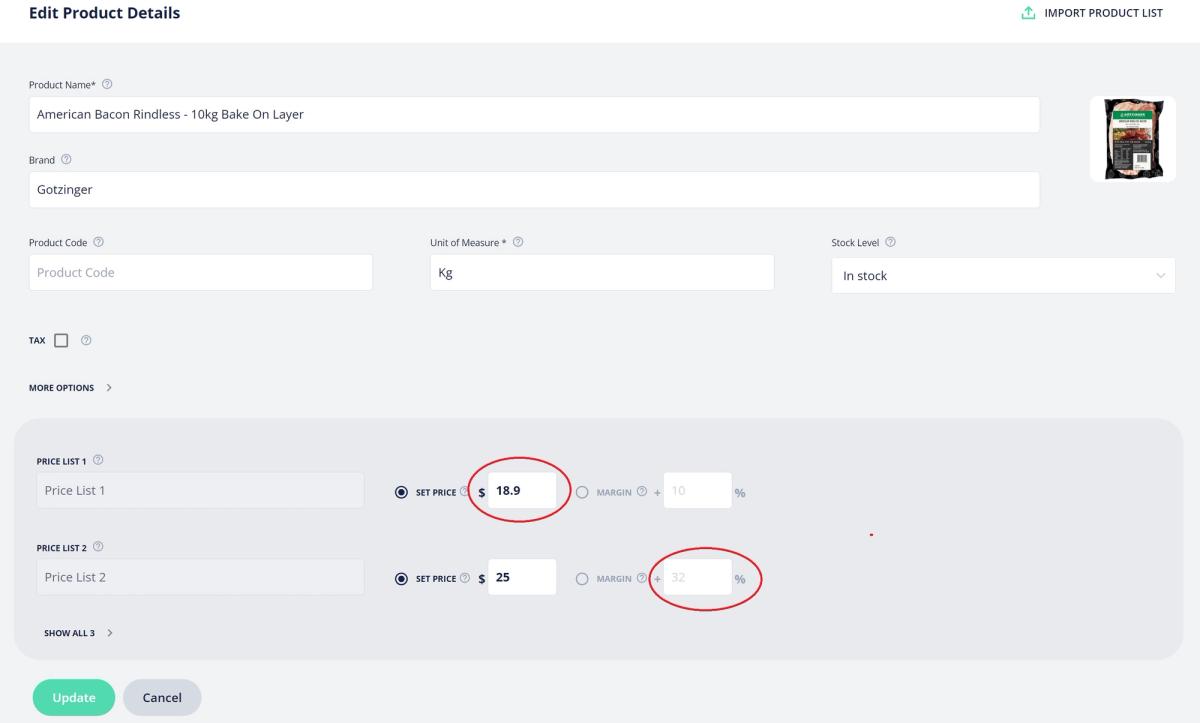
Task: Open Margin help icon in Price List 2 row
Action: (641, 578)
